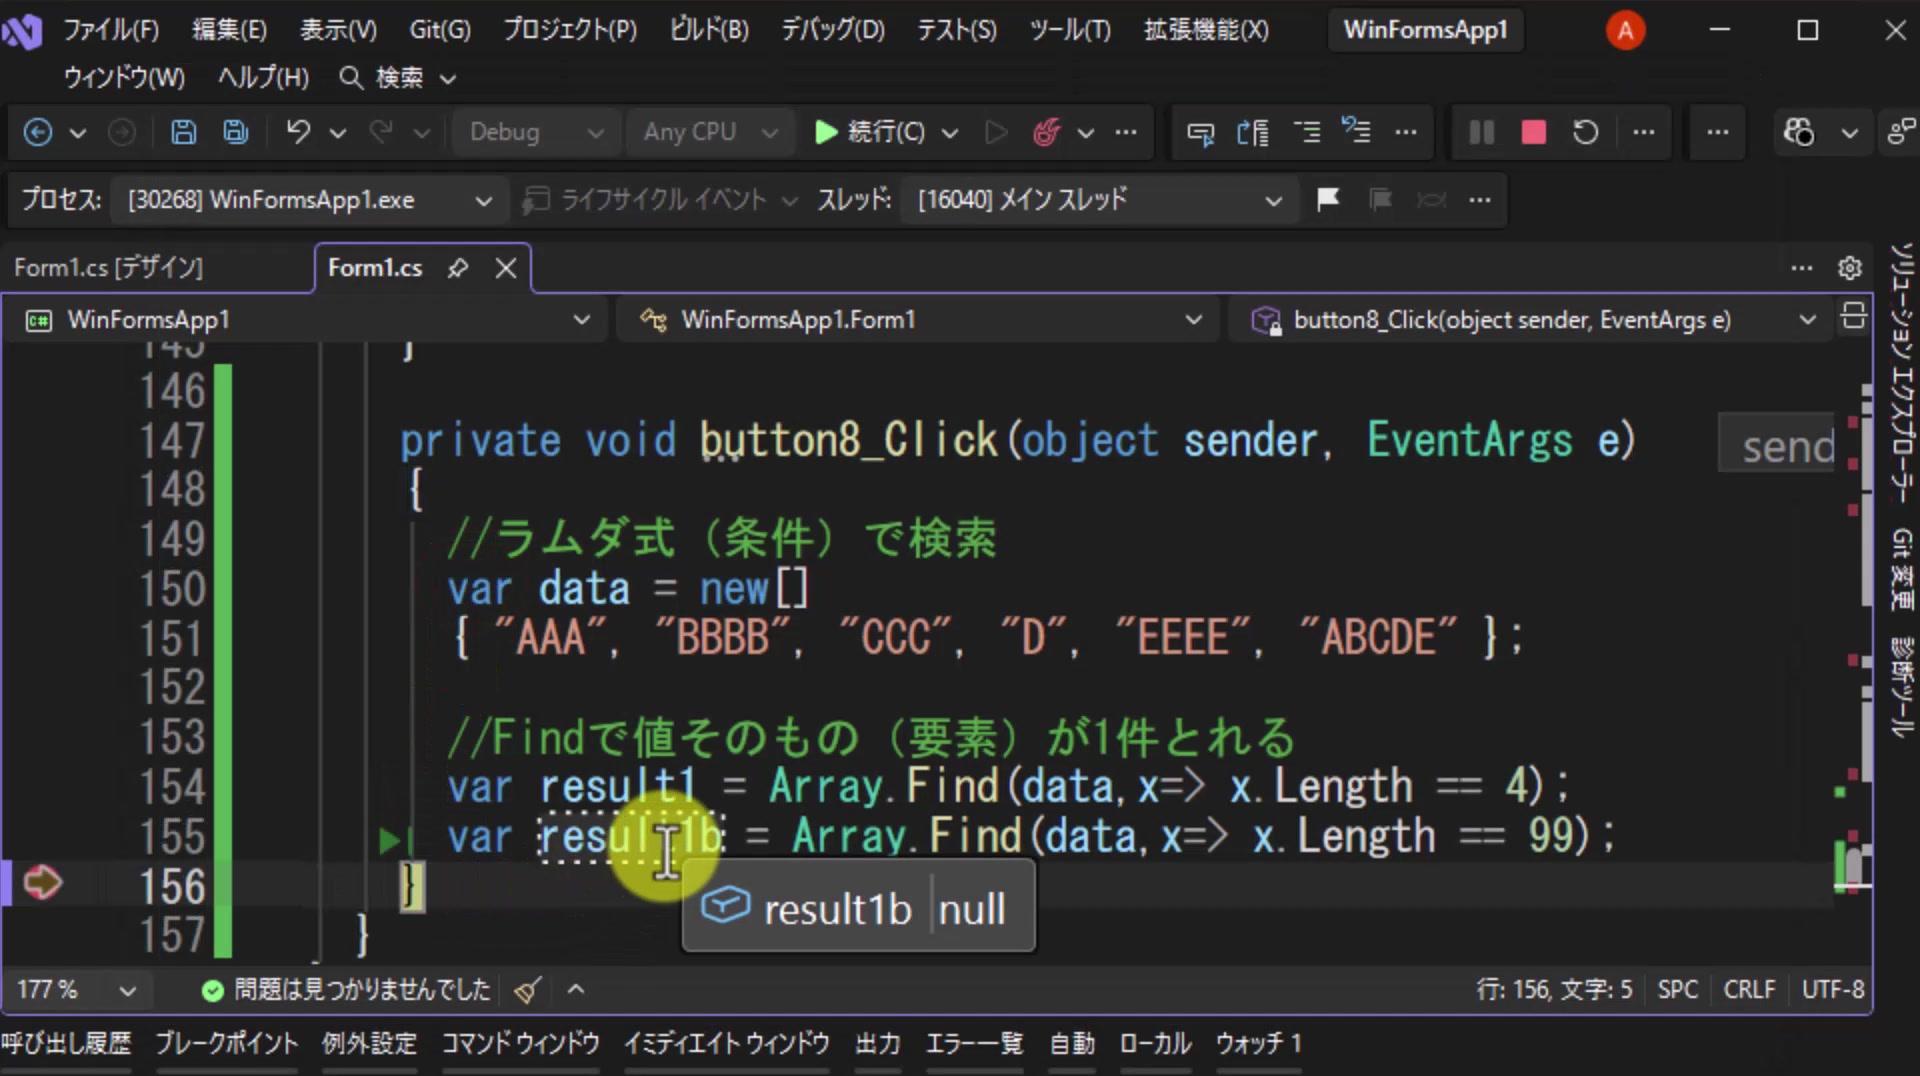The height and width of the screenshot is (1076, 1920).
Task: Click the UTF-8 encoding indicator
Action: [1832, 990]
